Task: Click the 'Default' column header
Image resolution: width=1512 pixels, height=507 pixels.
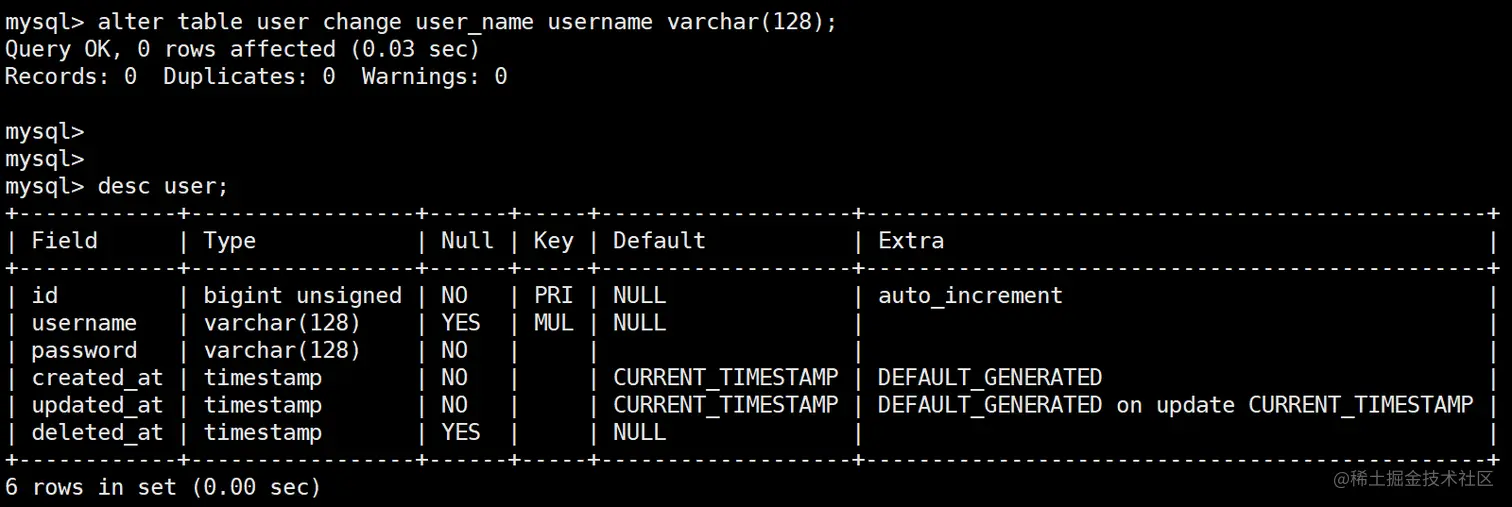Action: coord(659,241)
